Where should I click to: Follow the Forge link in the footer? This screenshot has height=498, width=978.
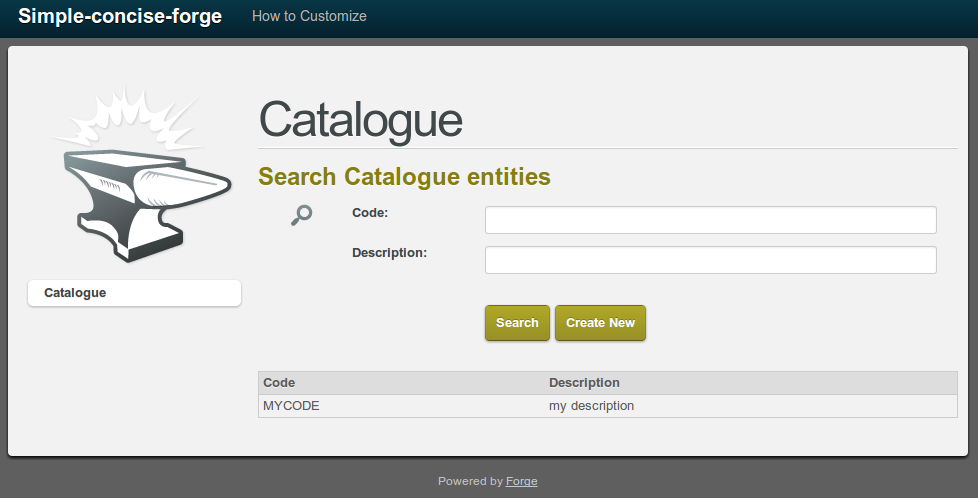tap(521, 481)
